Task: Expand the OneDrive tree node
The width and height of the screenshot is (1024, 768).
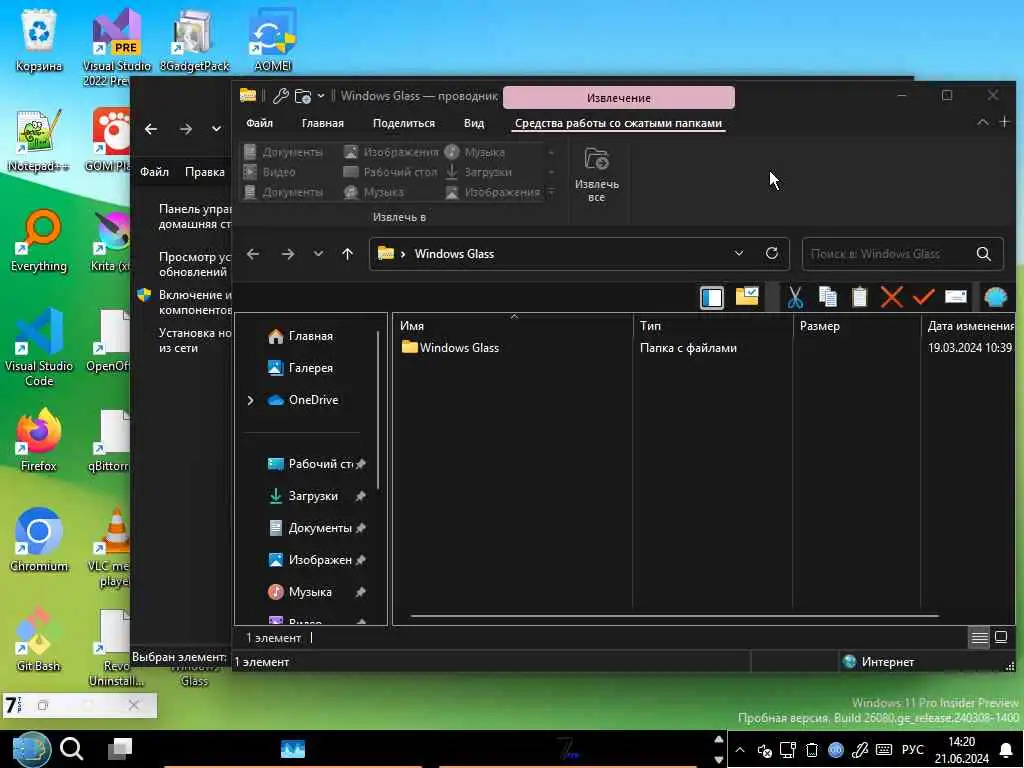Action: [x=250, y=400]
